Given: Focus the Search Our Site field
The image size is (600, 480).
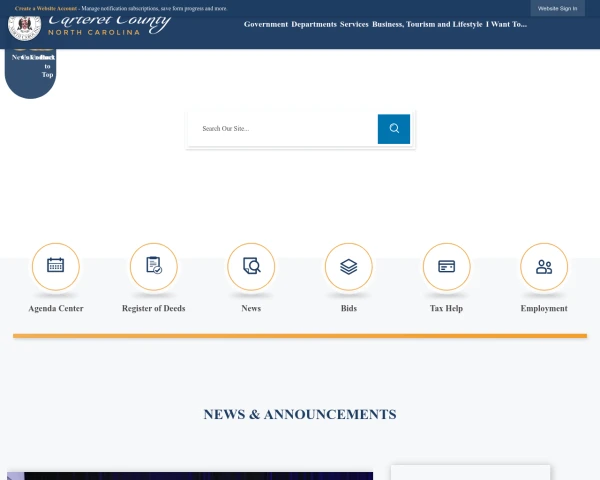Looking at the screenshot, I should pos(283,129).
